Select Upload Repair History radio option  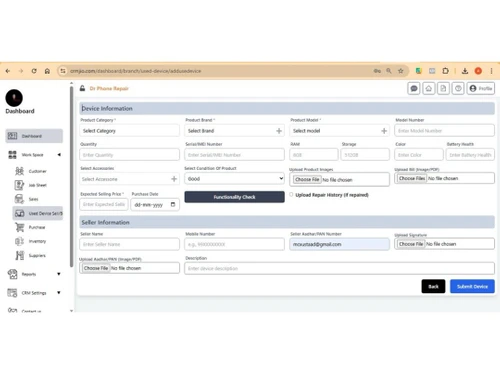pos(291,195)
